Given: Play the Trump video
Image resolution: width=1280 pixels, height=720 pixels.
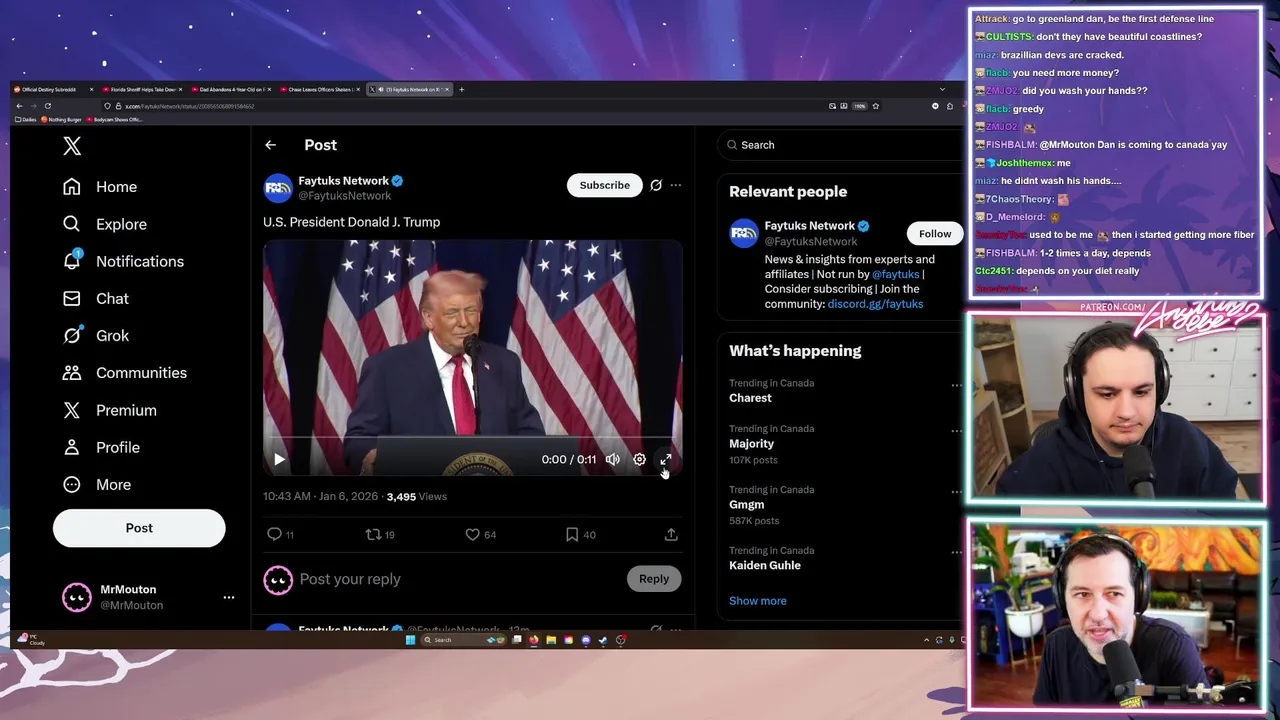Looking at the screenshot, I should pos(279,459).
